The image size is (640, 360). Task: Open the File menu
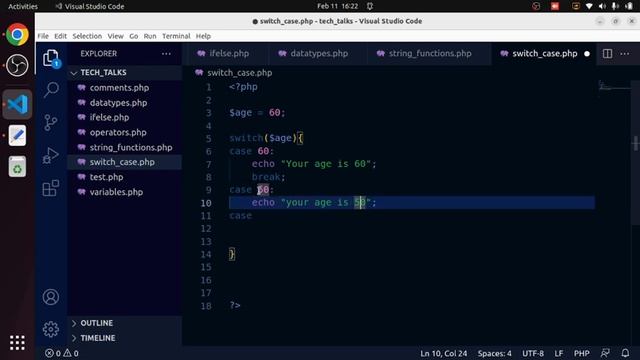43,36
